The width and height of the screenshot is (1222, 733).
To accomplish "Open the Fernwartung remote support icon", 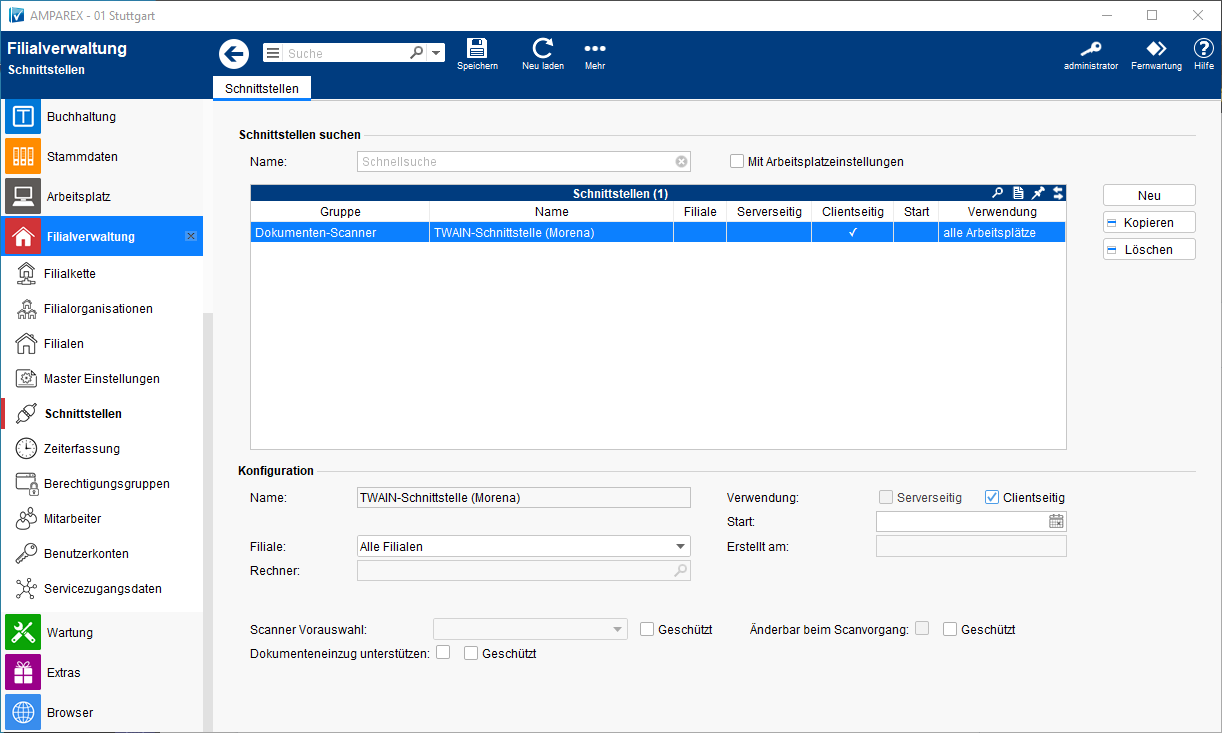I will (1156, 54).
